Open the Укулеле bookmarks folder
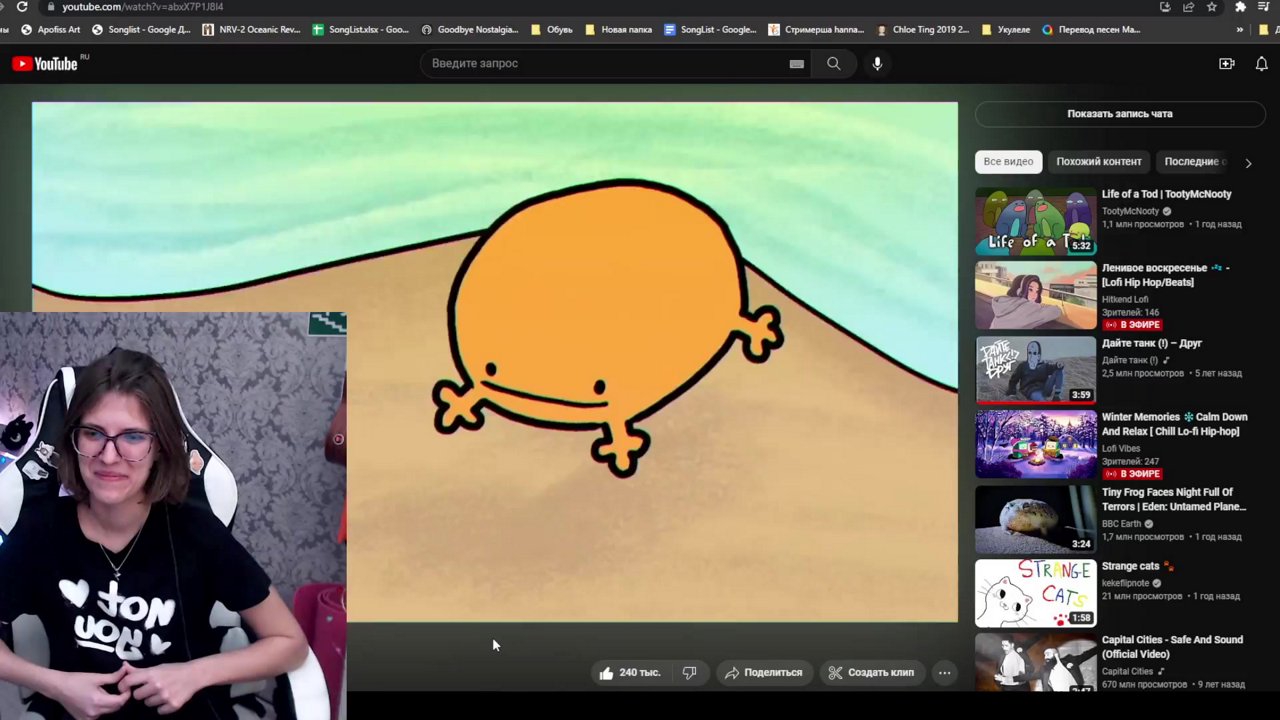Viewport: 1280px width, 720px height. (1007, 29)
